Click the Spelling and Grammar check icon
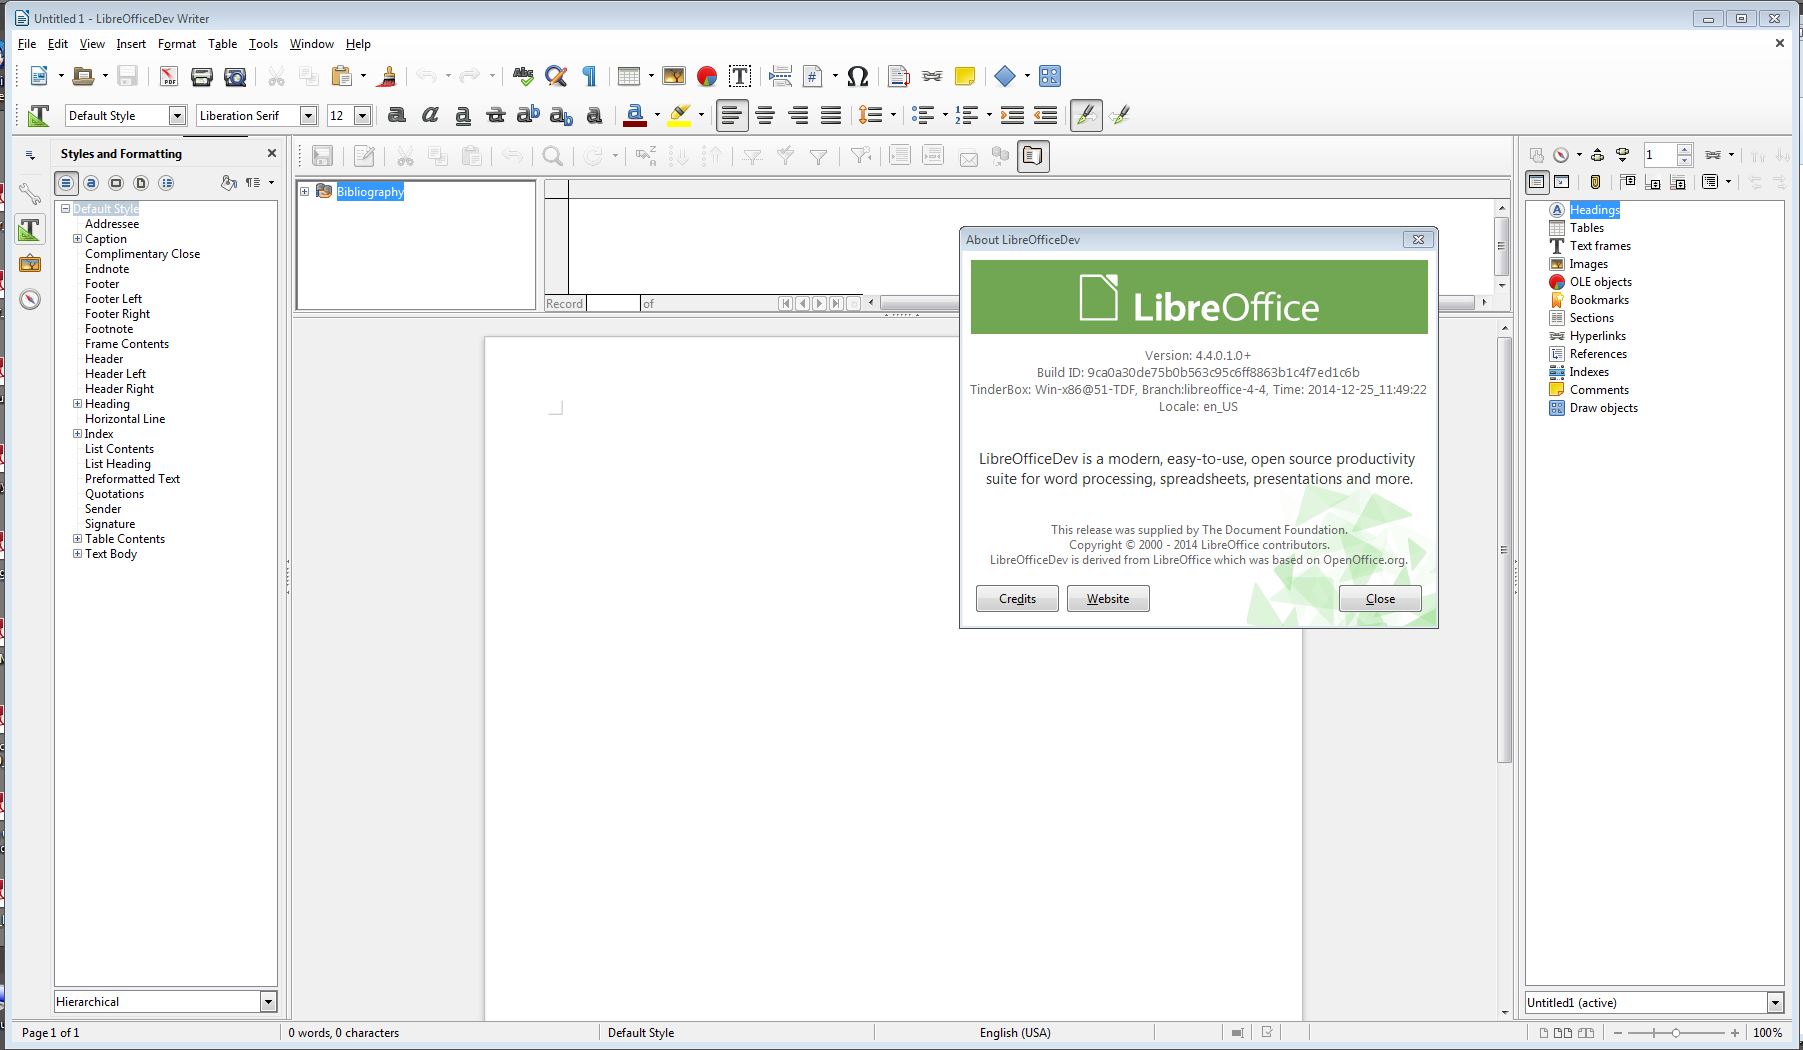This screenshot has width=1803, height=1050. pos(523,77)
